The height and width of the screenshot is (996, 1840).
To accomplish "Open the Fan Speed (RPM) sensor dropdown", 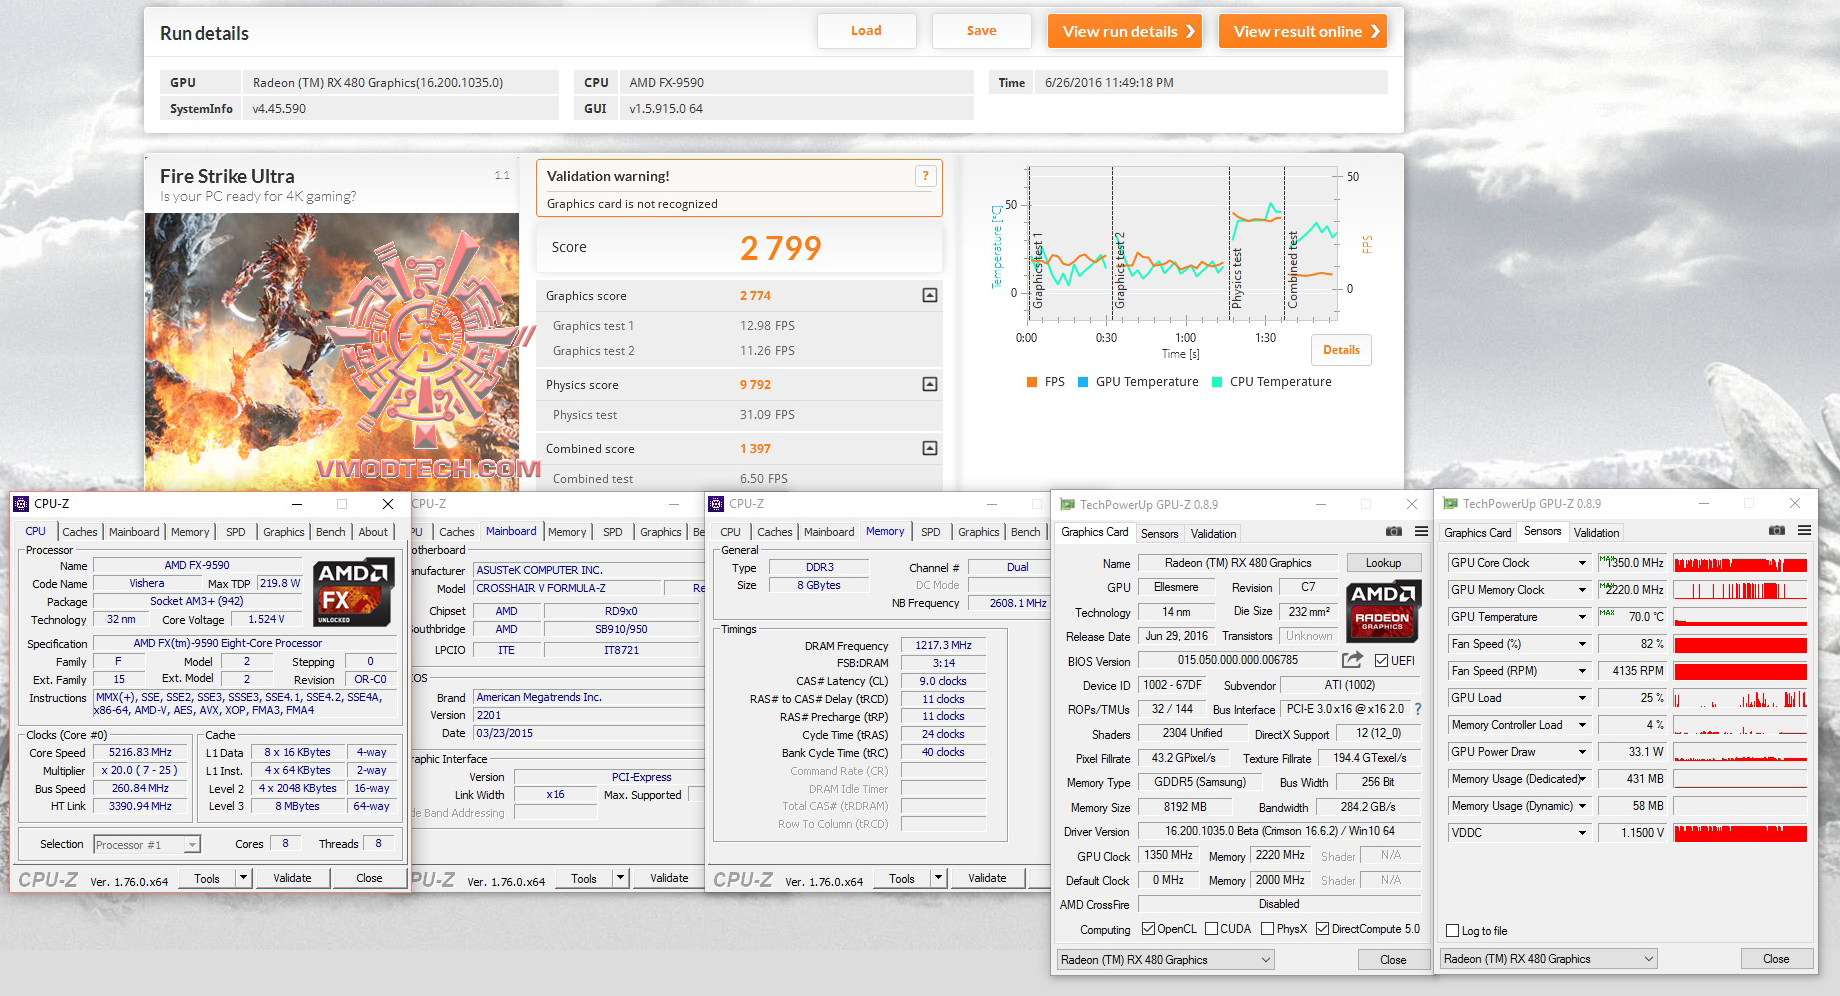I will coord(1582,671).
